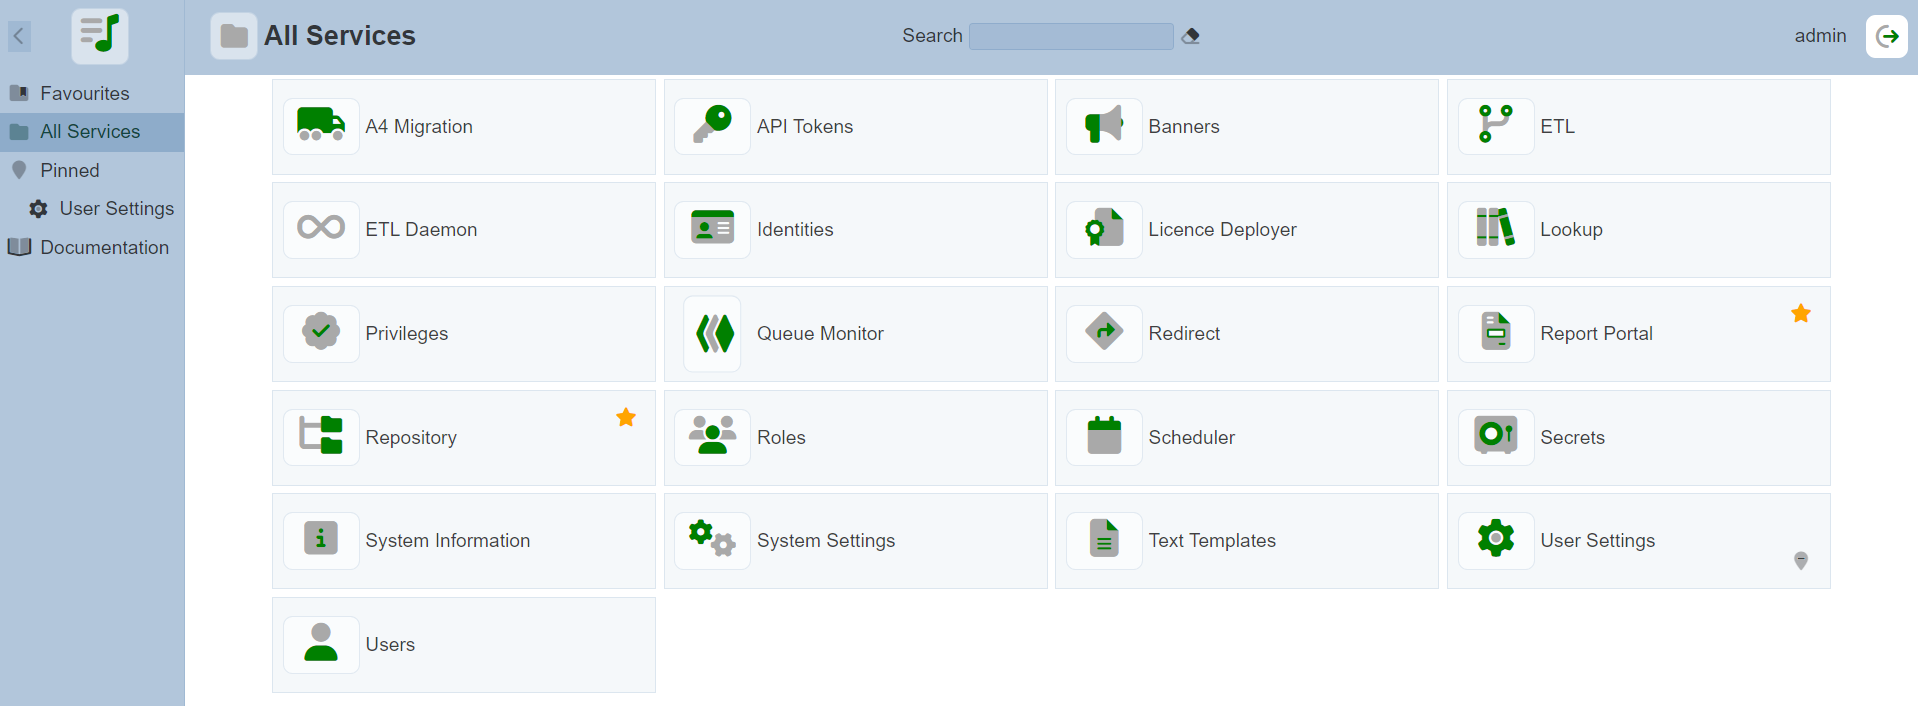Open the A4 Migration truck icon

(320, 126)
